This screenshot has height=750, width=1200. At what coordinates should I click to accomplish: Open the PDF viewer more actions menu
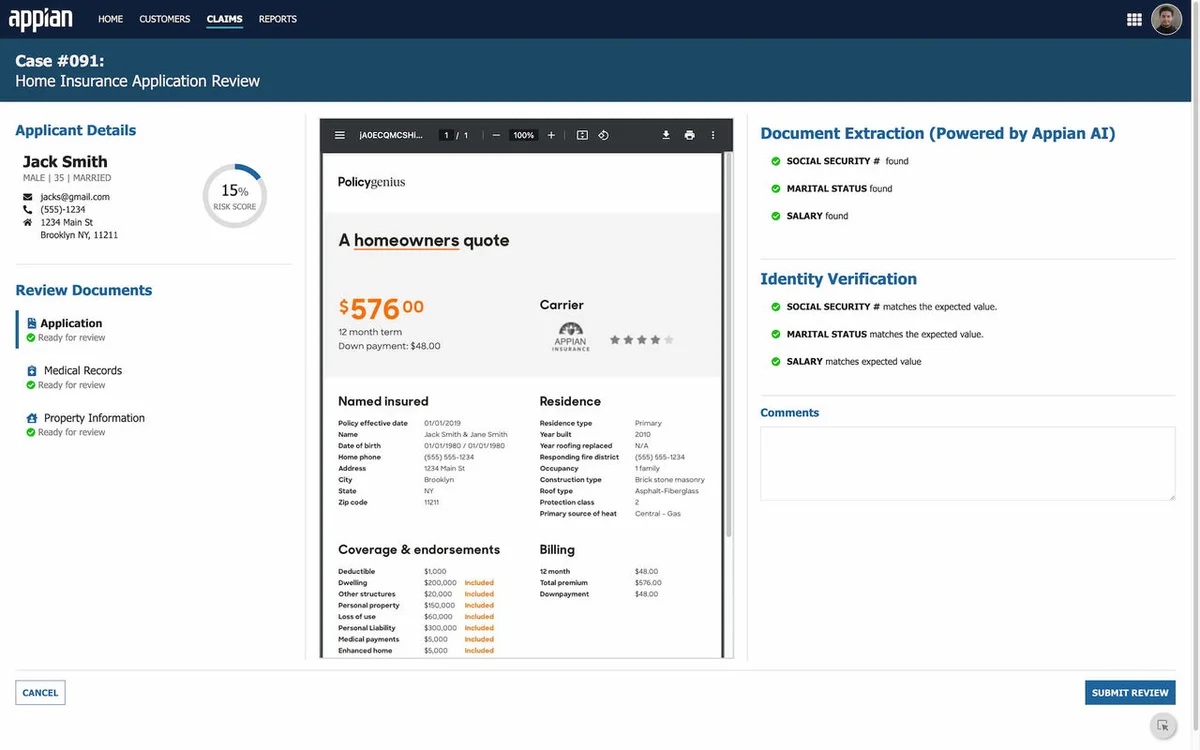713,135
